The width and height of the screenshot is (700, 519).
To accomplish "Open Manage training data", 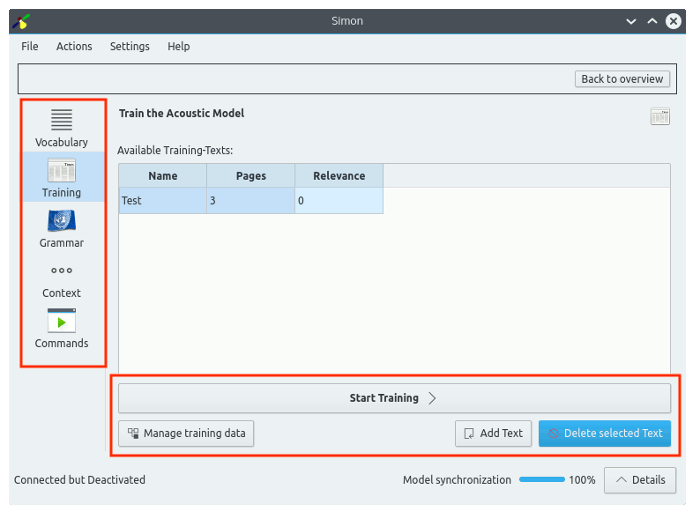I will [187, 433].
